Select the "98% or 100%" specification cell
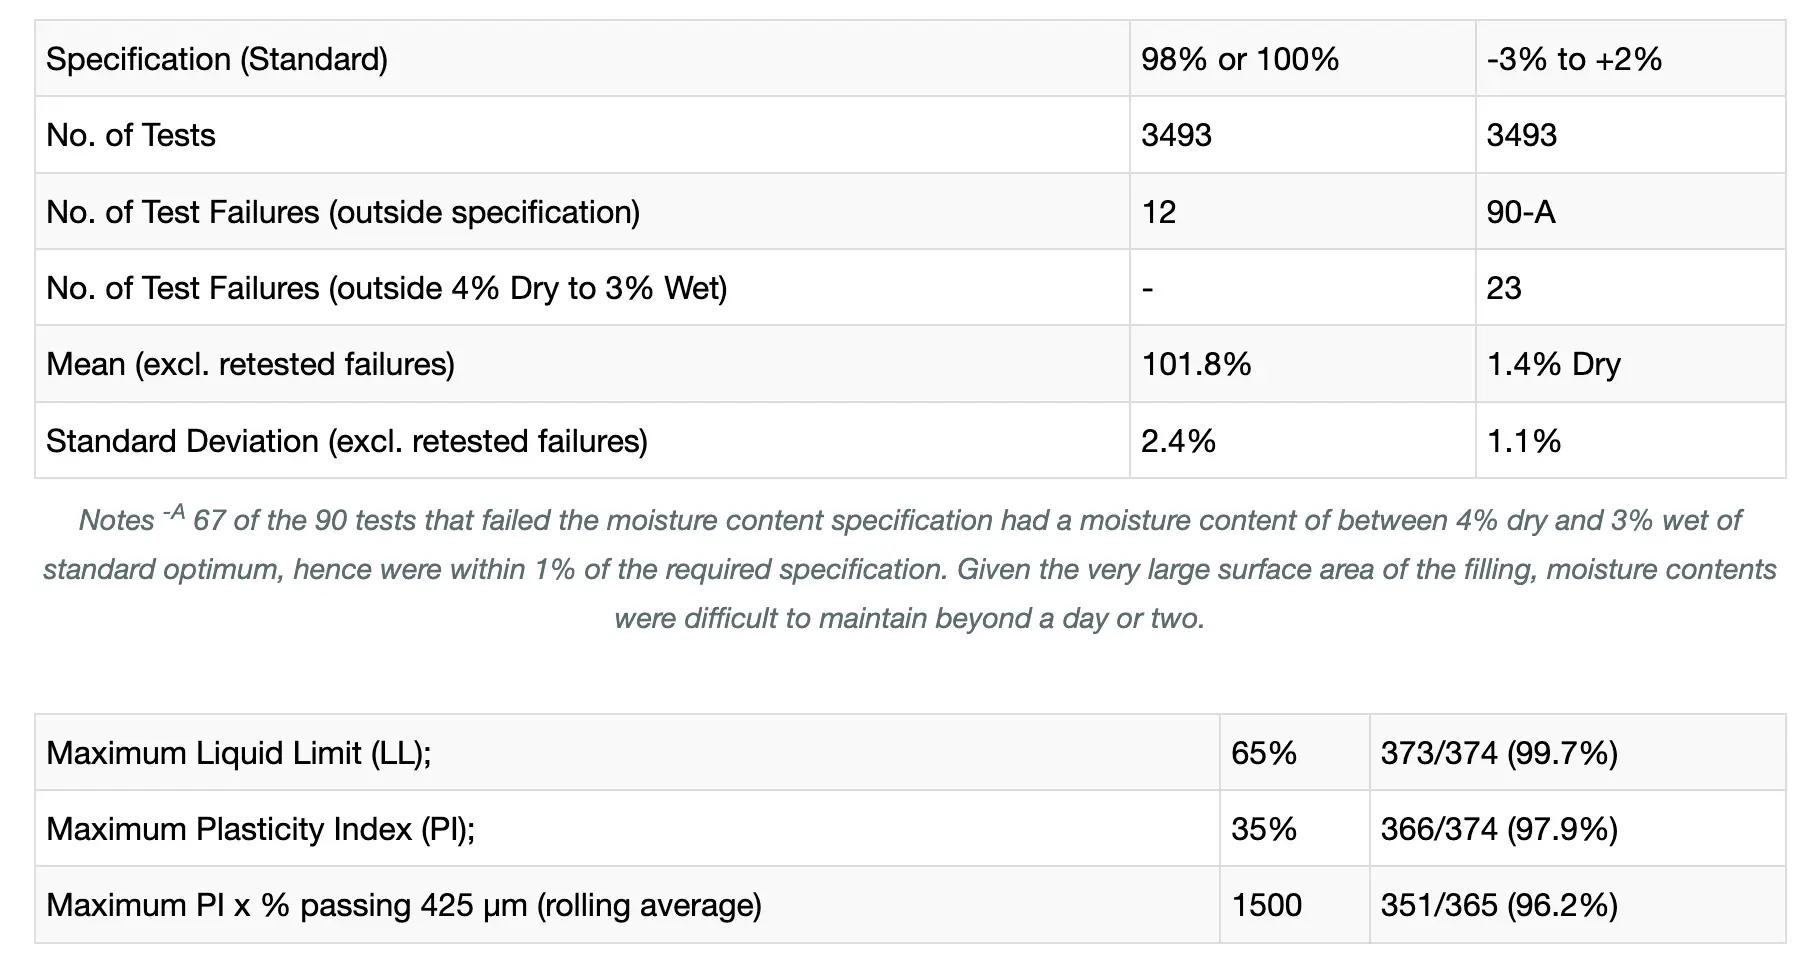Viewport: 1808px width, 968px height. (x=1303, y=59)
